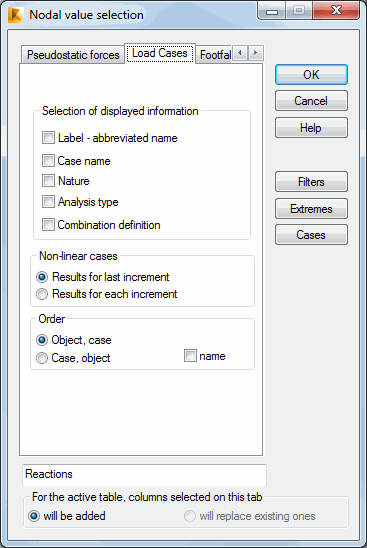This screenshot has height=548, width=367.
Task: Confirm with the OK button
Action: 311,74
